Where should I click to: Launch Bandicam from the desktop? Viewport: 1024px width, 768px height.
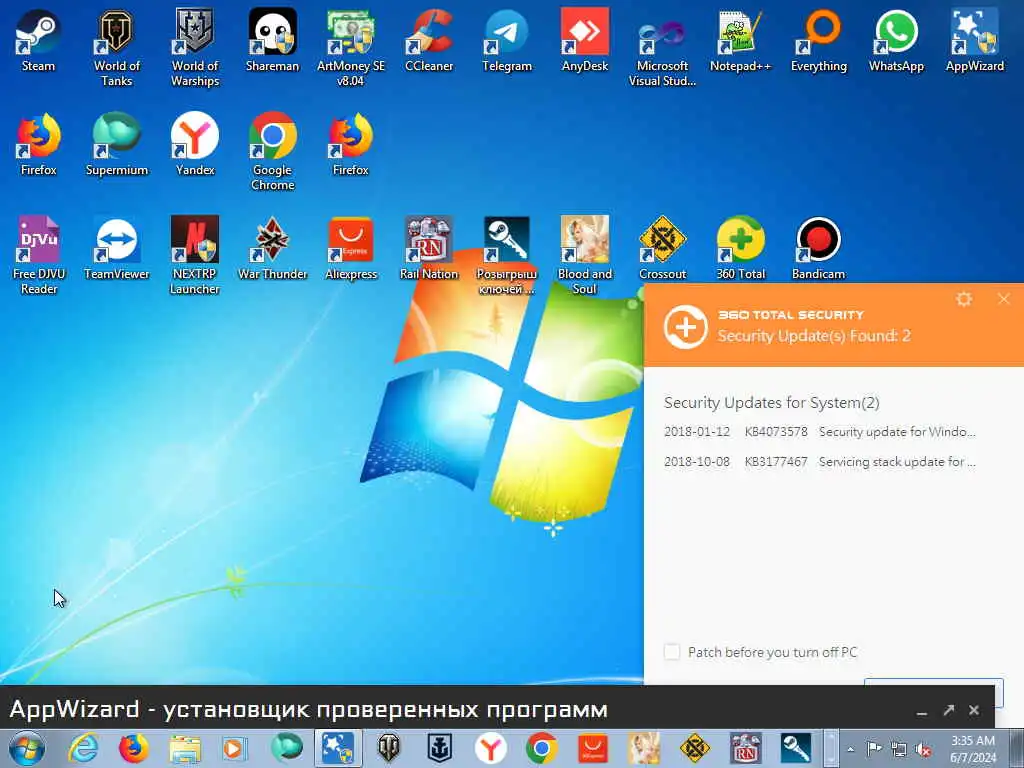pos(818,248)
